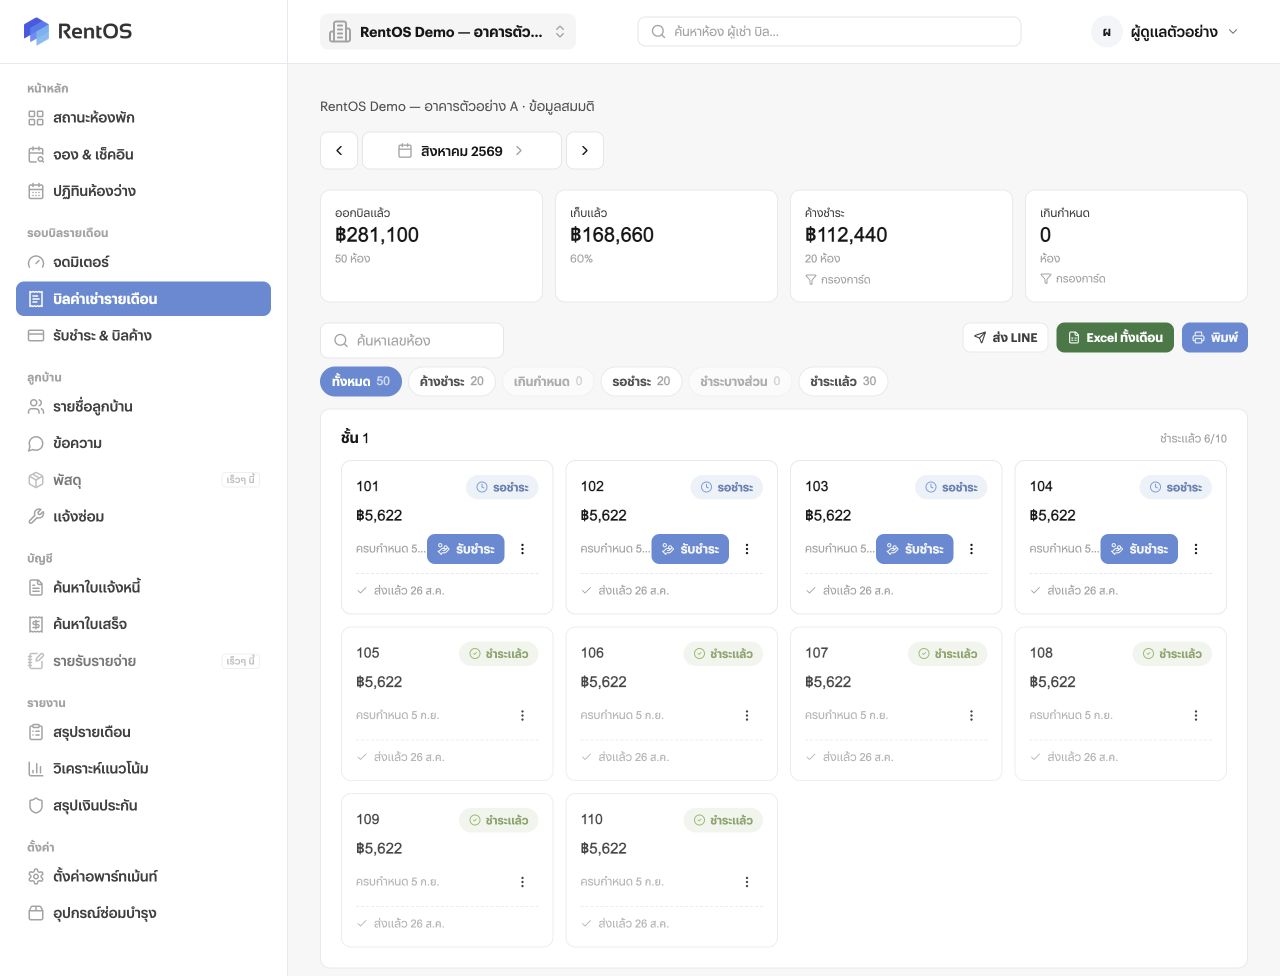Open วิเคราะห์แนวโน้ม in sidebar
This screenshot has width=1280, height=976.
[143, 769]
